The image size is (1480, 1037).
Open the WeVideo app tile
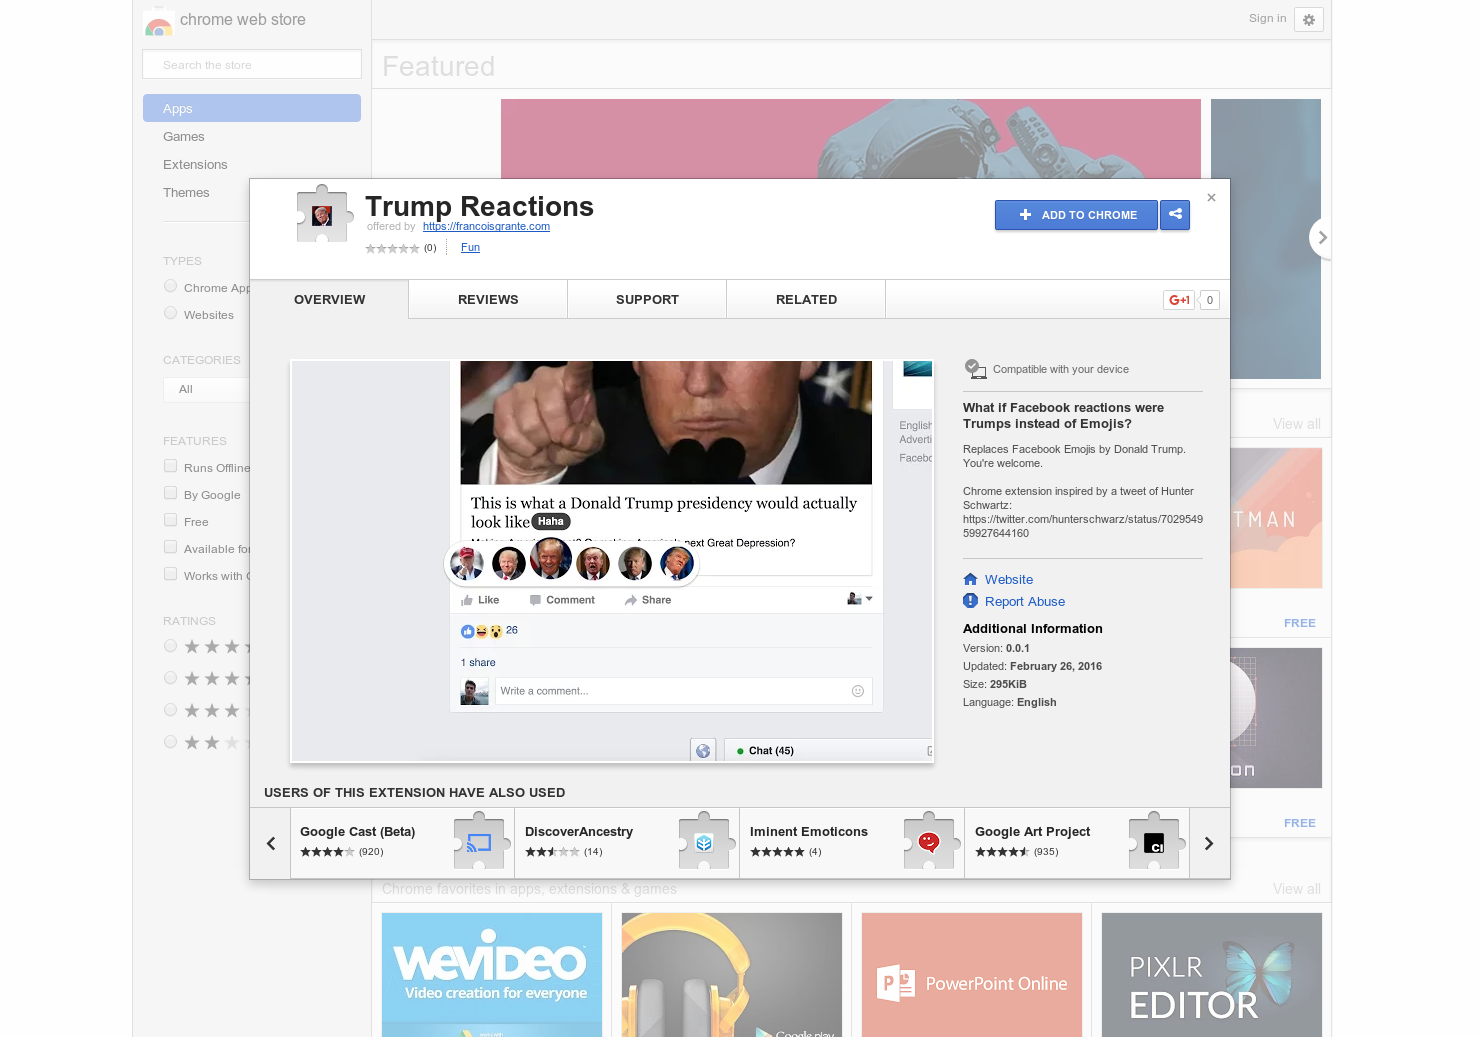click(x=492, y=975)
